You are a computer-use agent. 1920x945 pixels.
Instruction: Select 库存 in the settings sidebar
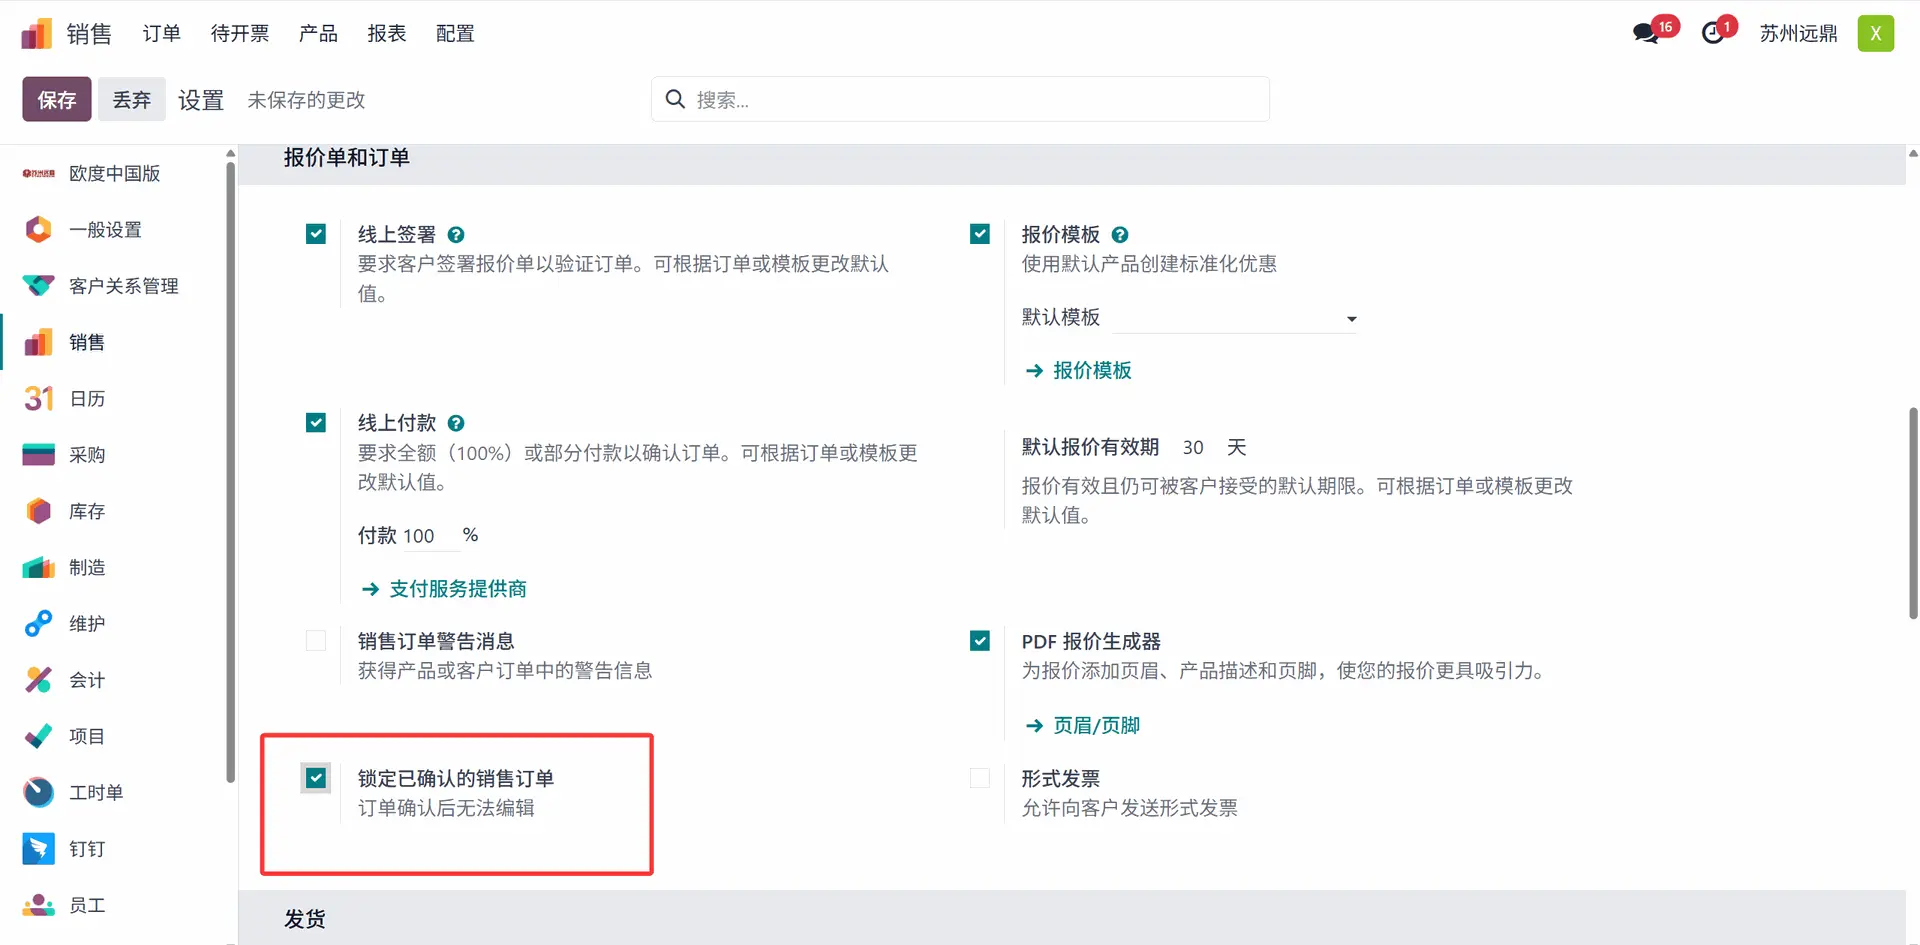click(86, 511)
